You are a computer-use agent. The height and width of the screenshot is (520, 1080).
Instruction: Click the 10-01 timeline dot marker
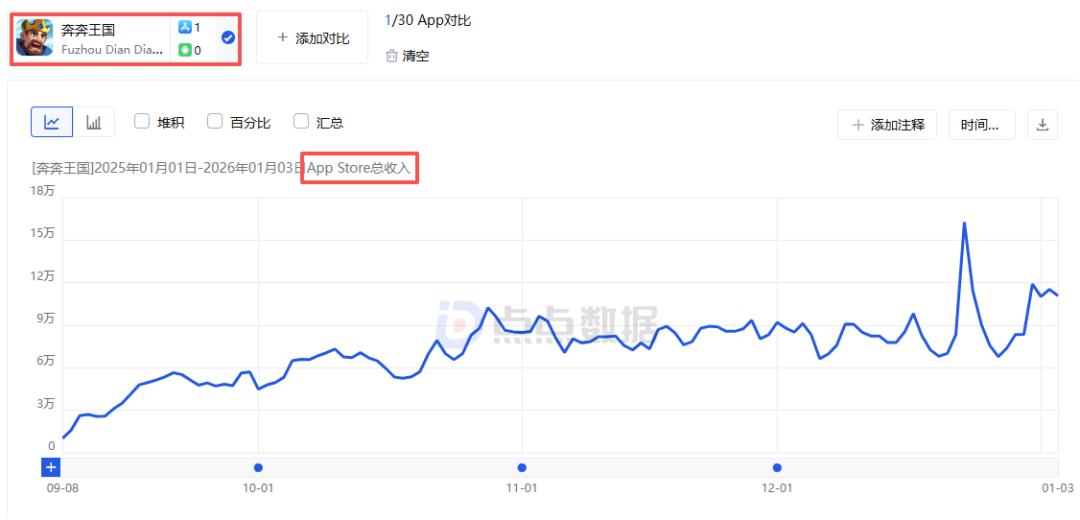click(259, 467)
